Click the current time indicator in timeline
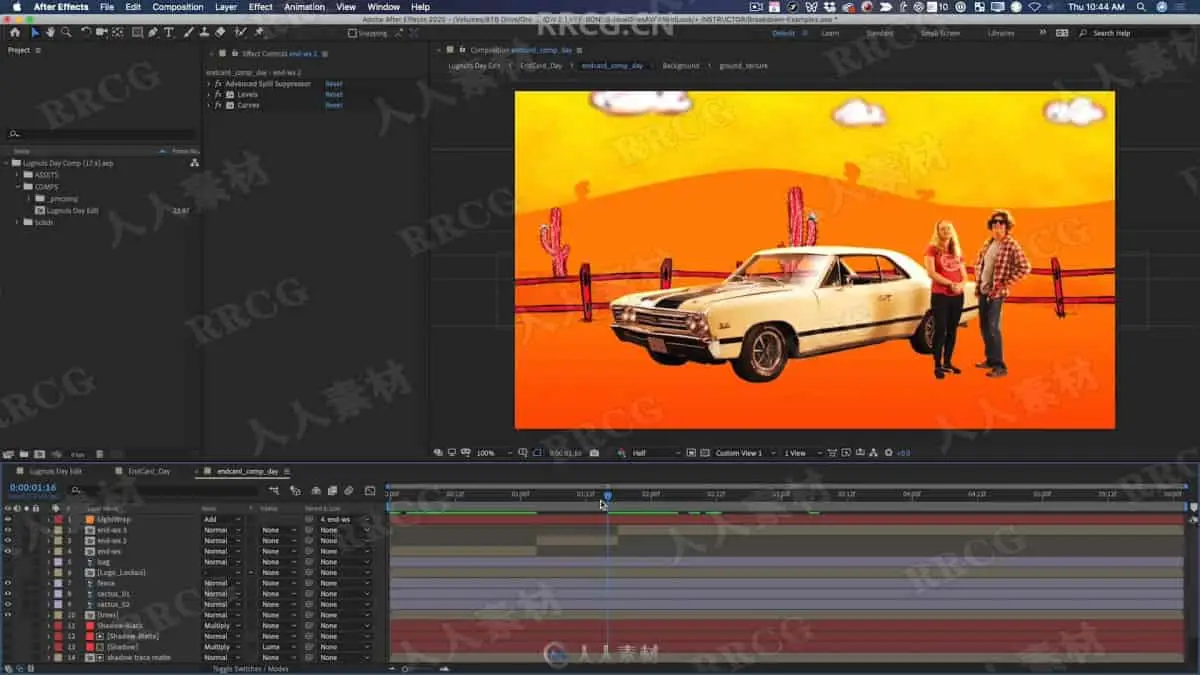This screenshot has height=675, width=1200. point(607,495)
